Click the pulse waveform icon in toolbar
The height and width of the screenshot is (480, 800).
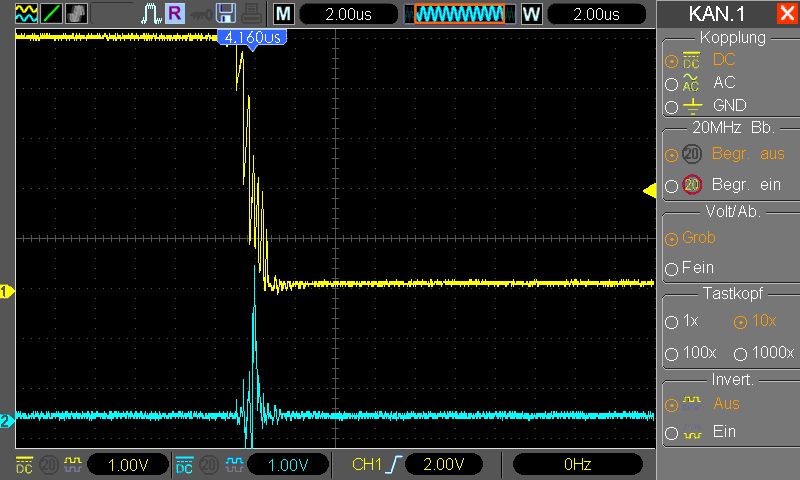[x=150, y=13]
